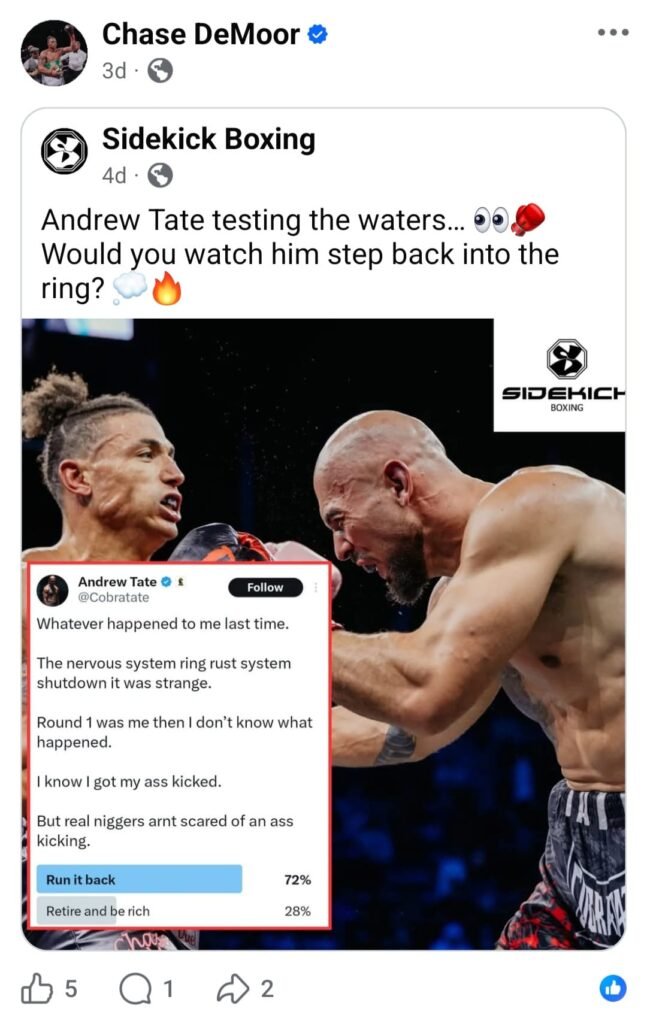The image size is (647, 1024).
Task: Click the blue verified badge beside Chase DeMoor
Action: click(317, 35)
